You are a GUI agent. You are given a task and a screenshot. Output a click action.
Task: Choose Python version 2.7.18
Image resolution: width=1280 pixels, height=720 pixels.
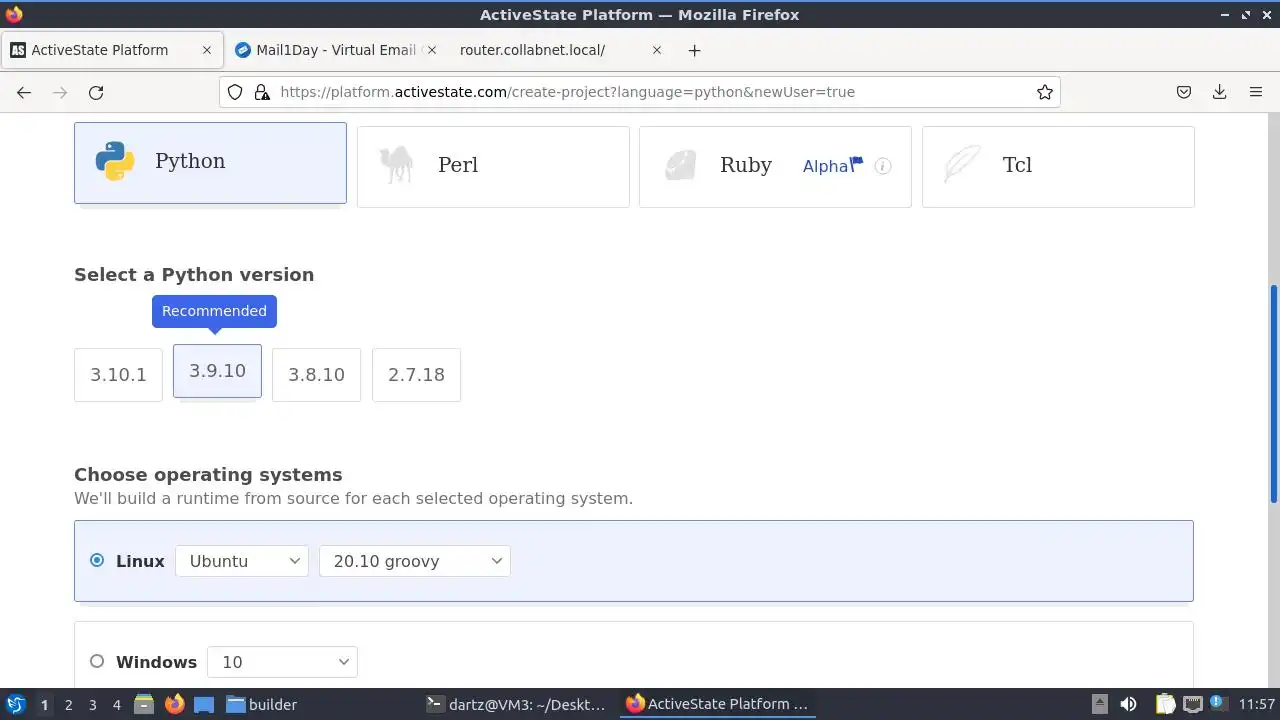point(416,375)
